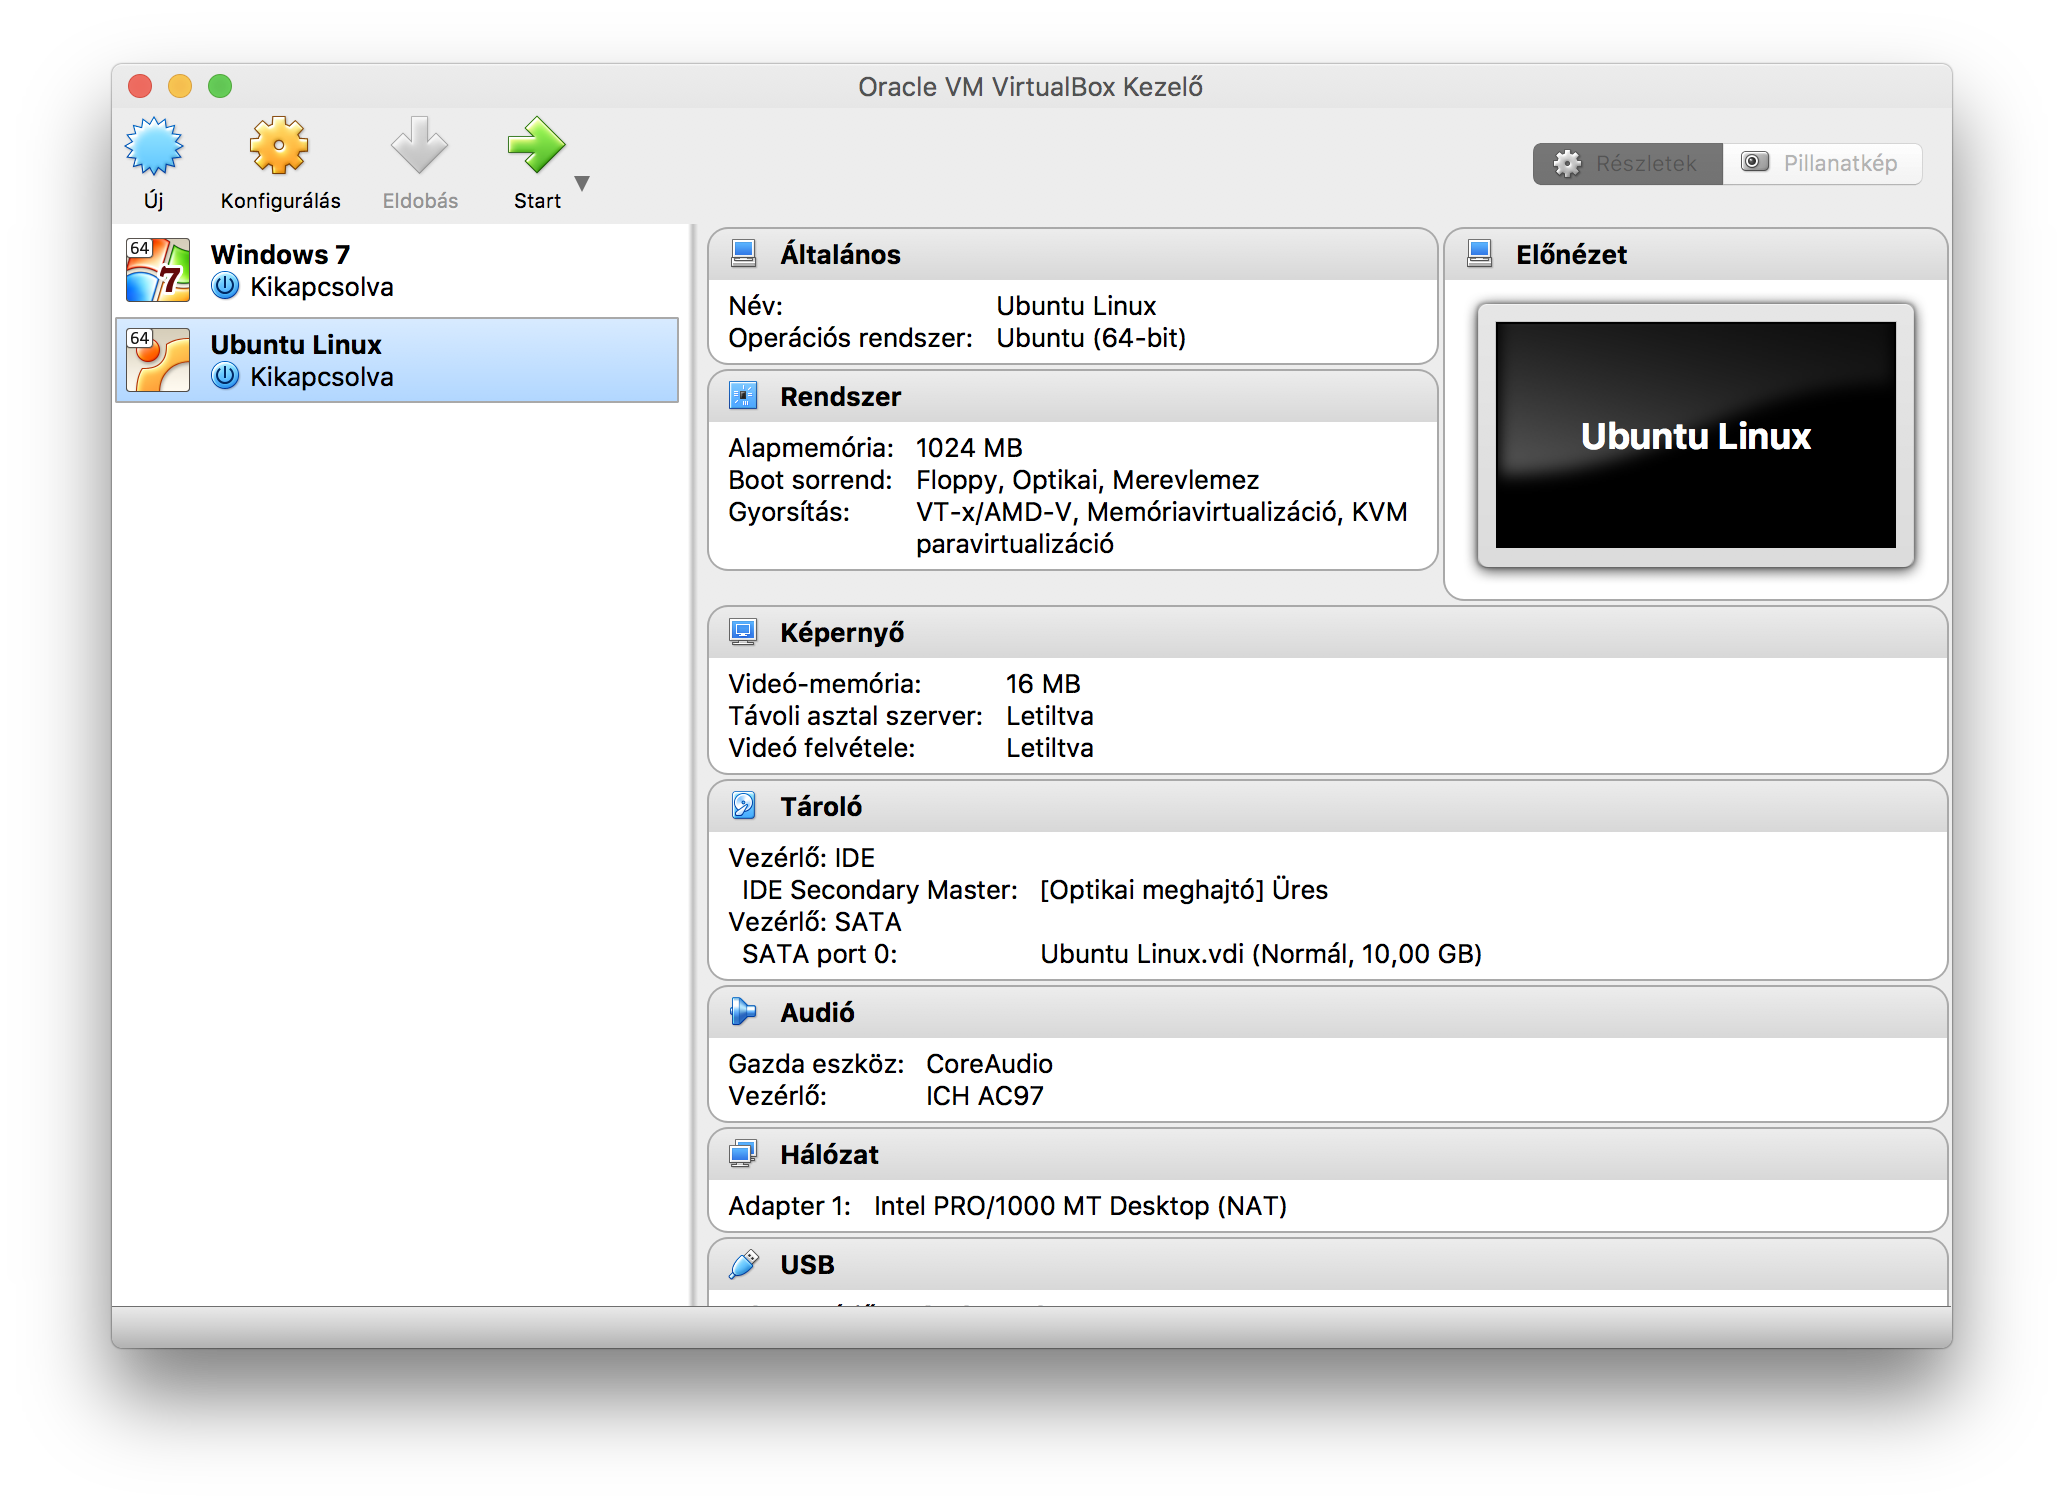Click the 'Vezérlő: SATA' line
Screen dimensions: 2064x1508
pos(814,922)
